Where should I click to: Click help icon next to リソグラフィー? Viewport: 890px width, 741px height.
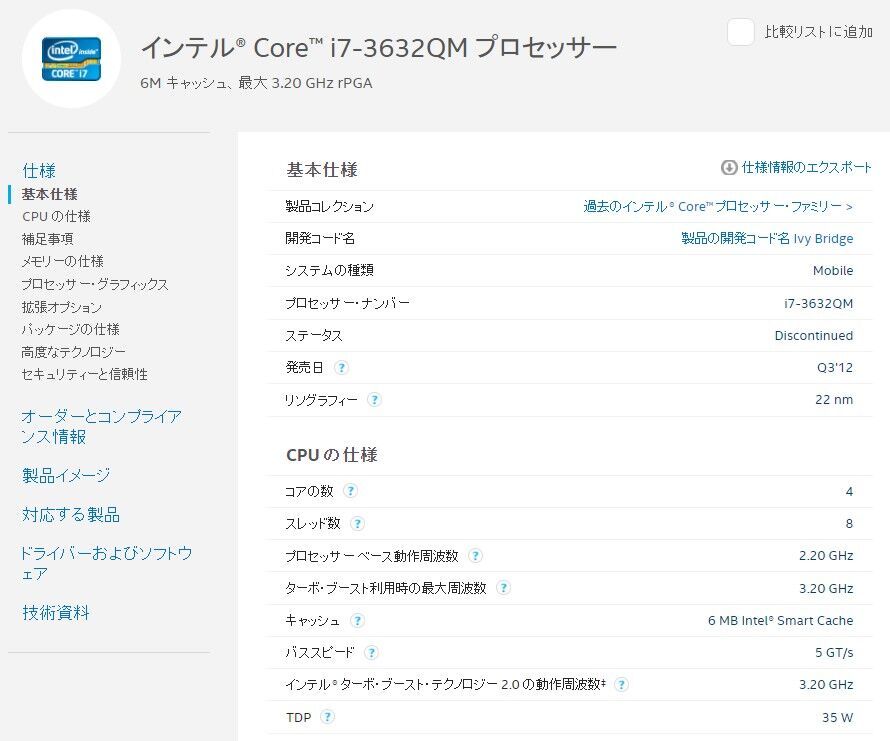tap(374, 400)
